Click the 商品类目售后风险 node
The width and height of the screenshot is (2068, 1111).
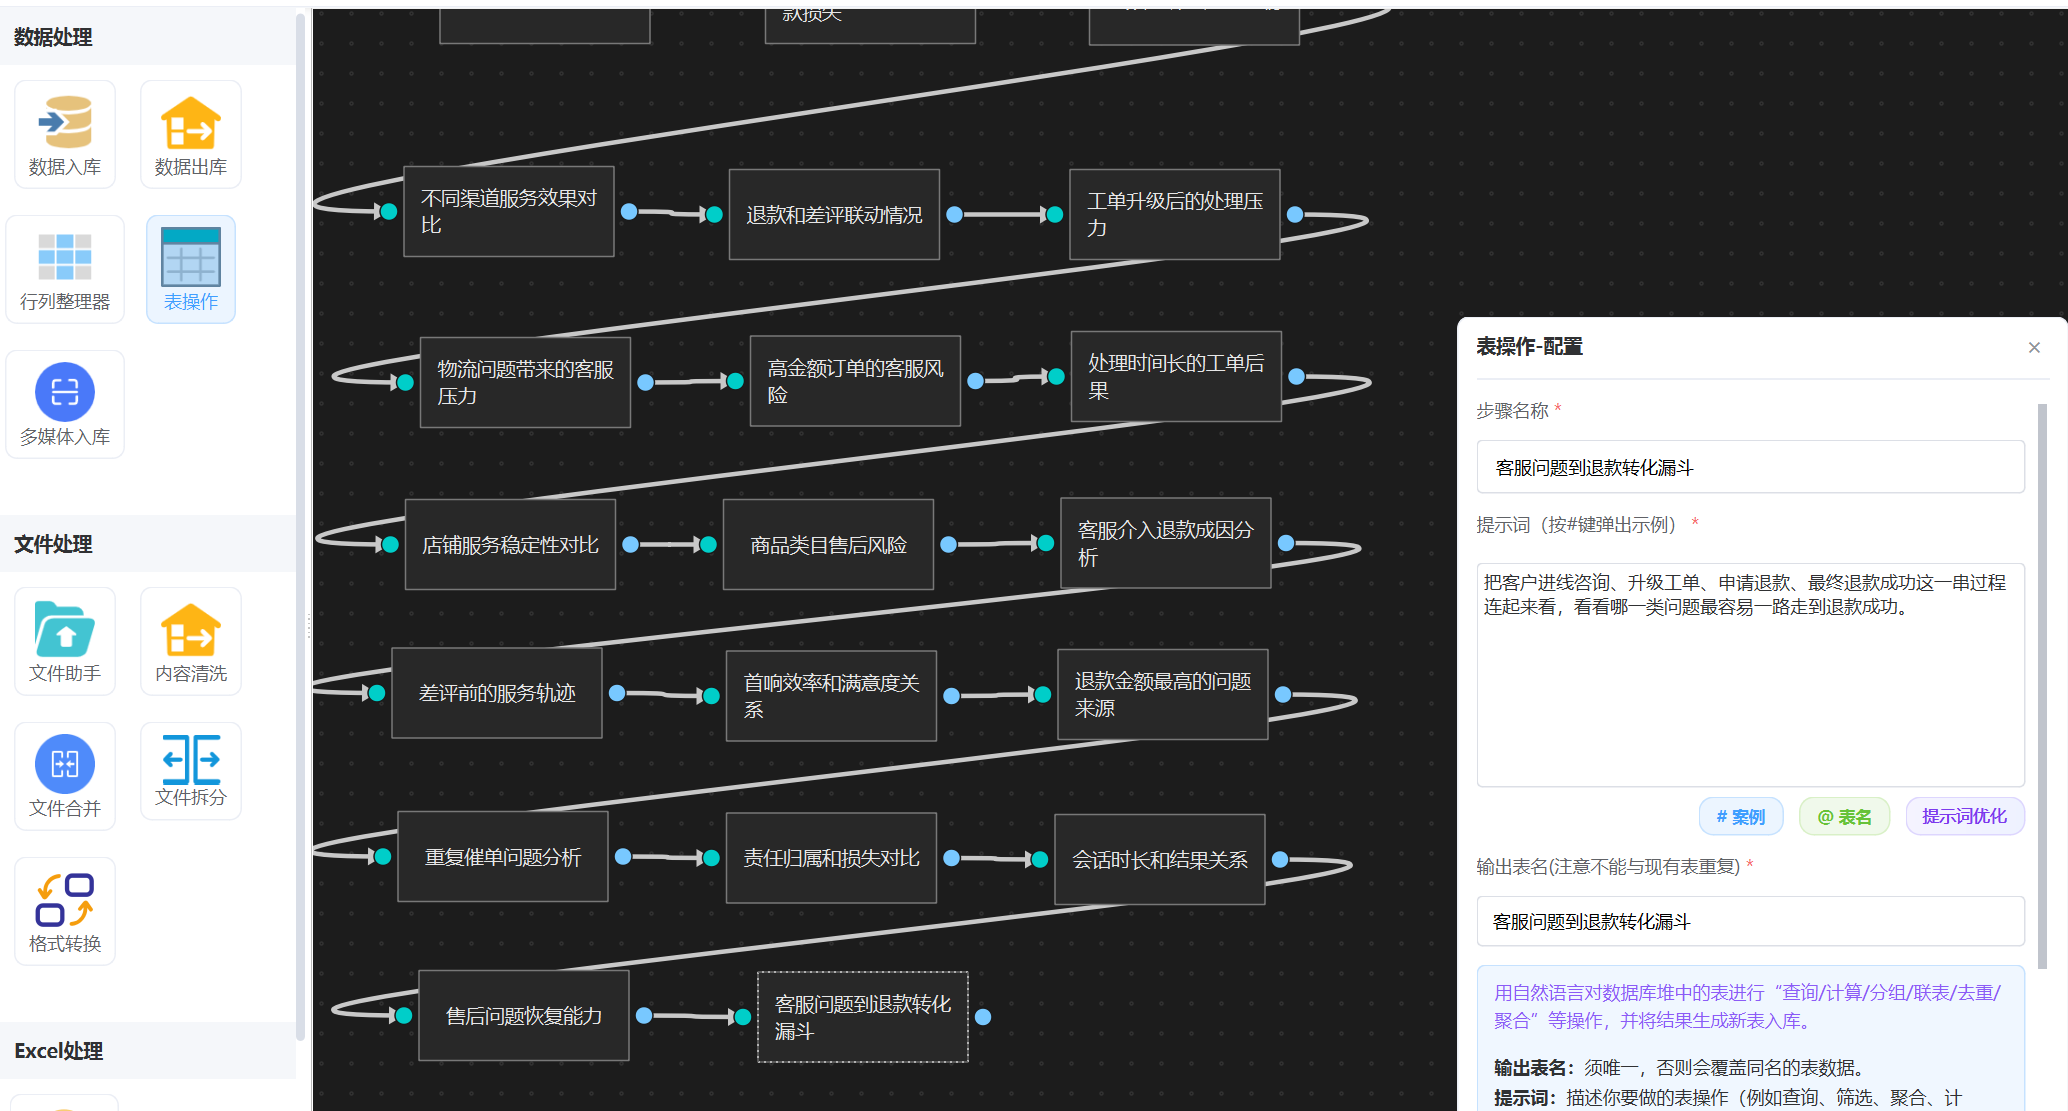pyautogui.click(x=828, y=545)
